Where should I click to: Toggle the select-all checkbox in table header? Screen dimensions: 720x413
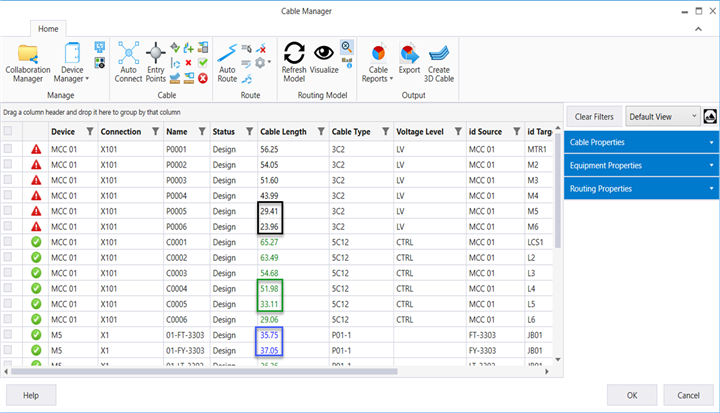click(x=8, y=131)
